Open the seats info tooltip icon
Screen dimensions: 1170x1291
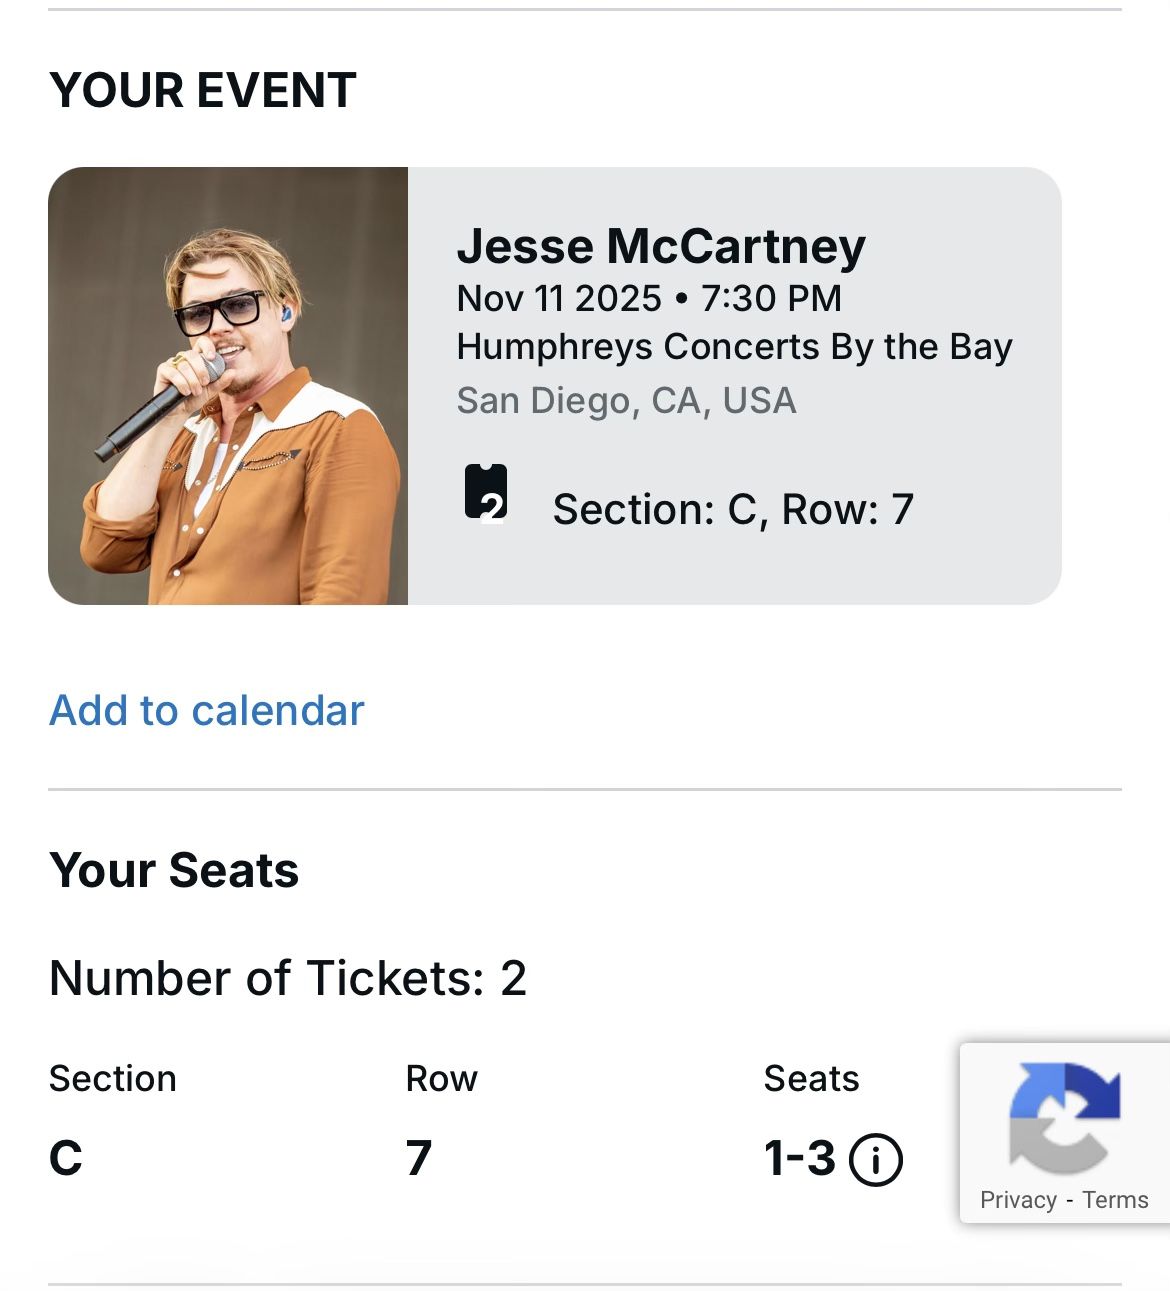874,1159
